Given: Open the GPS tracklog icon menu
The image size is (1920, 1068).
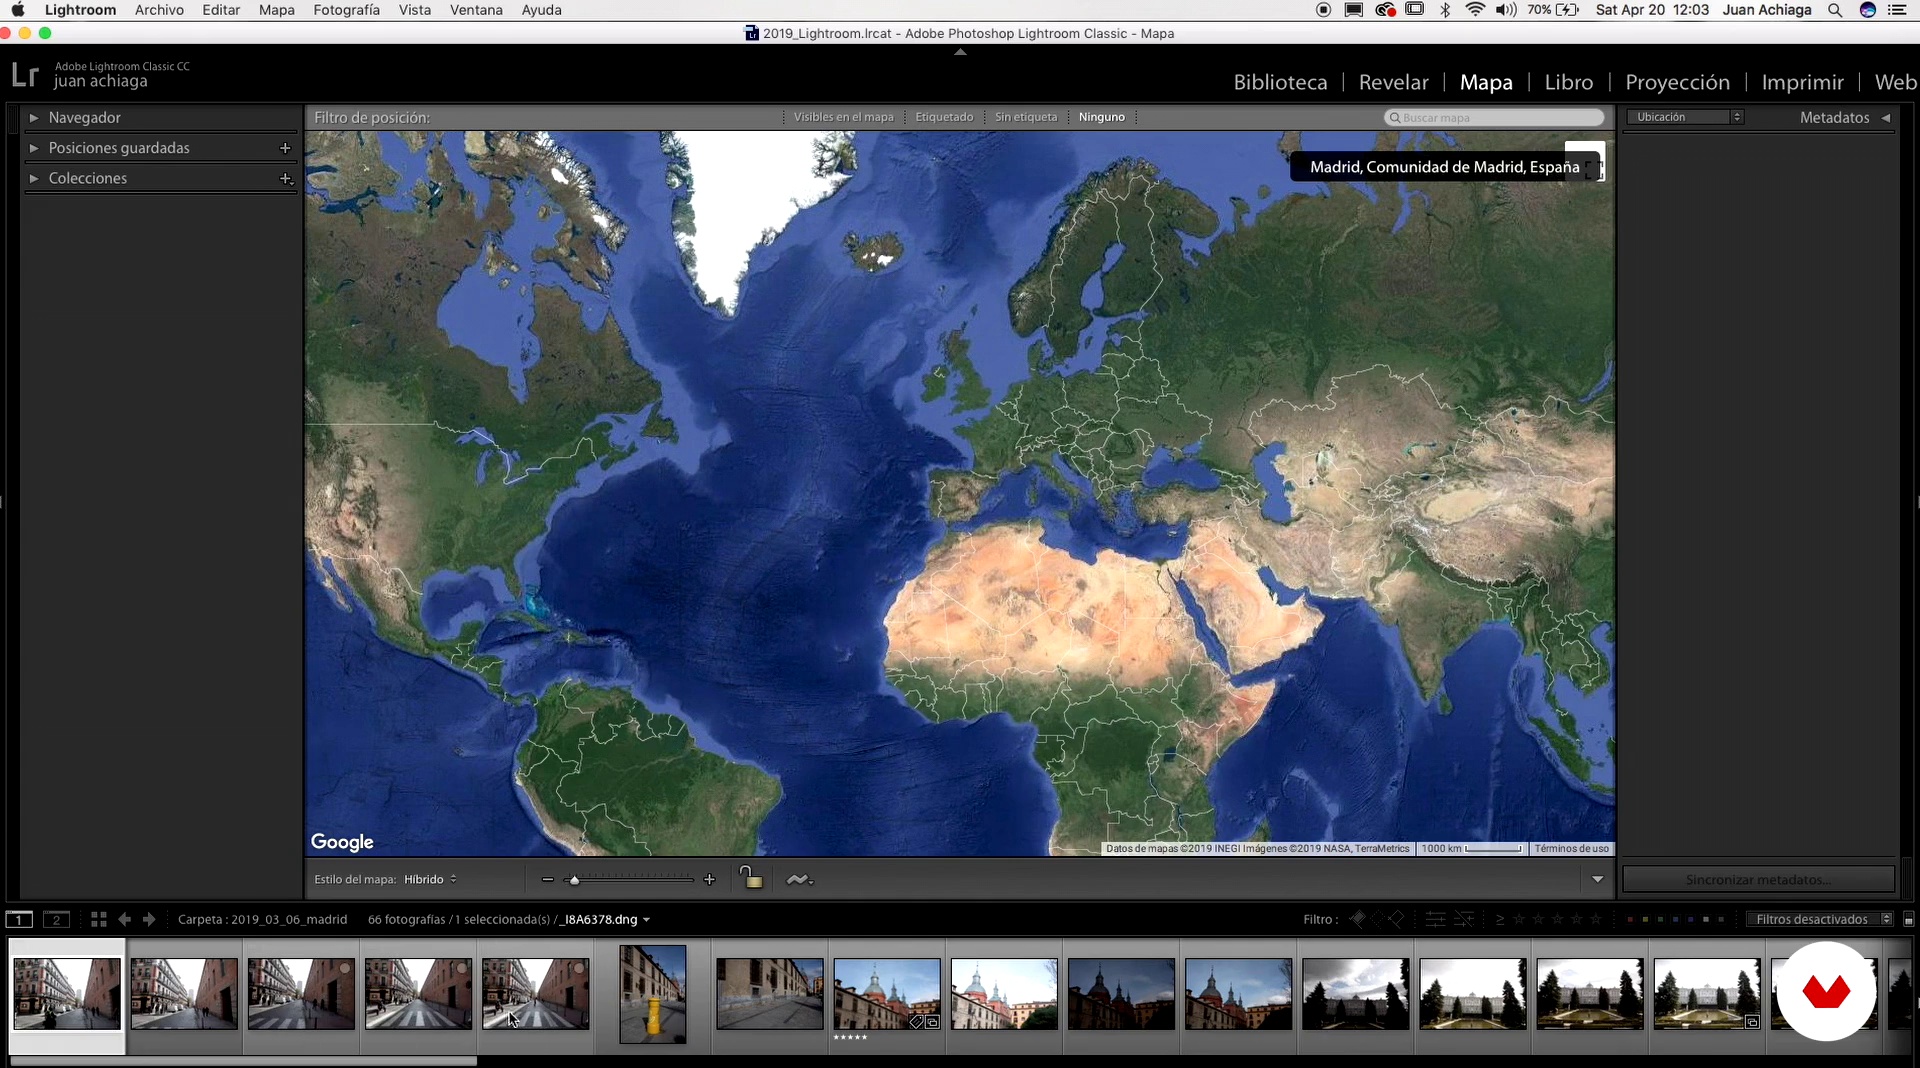Looking at the screenshot, I should pyautogui.click(x=799, y=880).
